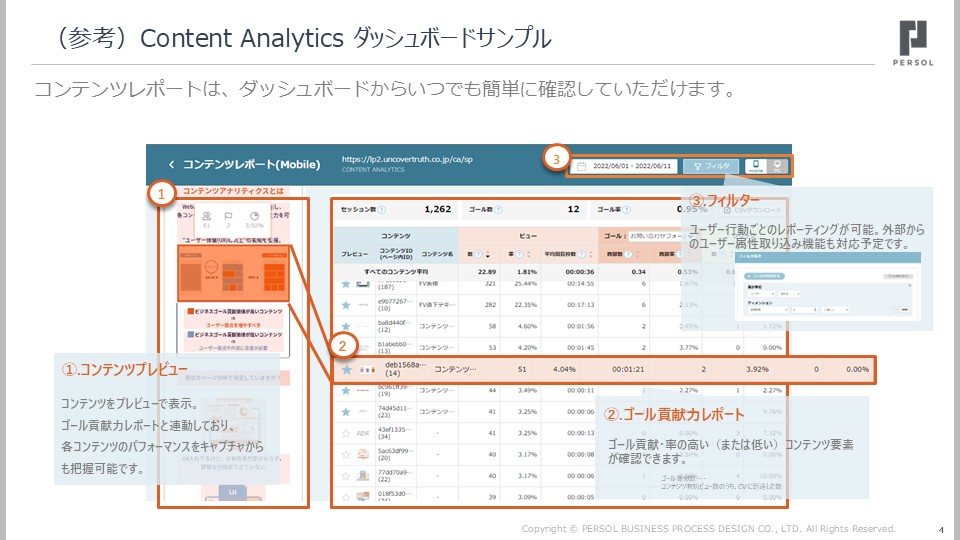Toggle the empty star for row 43ef1335 (34)
960x540 pixels.
pos(346,433)
